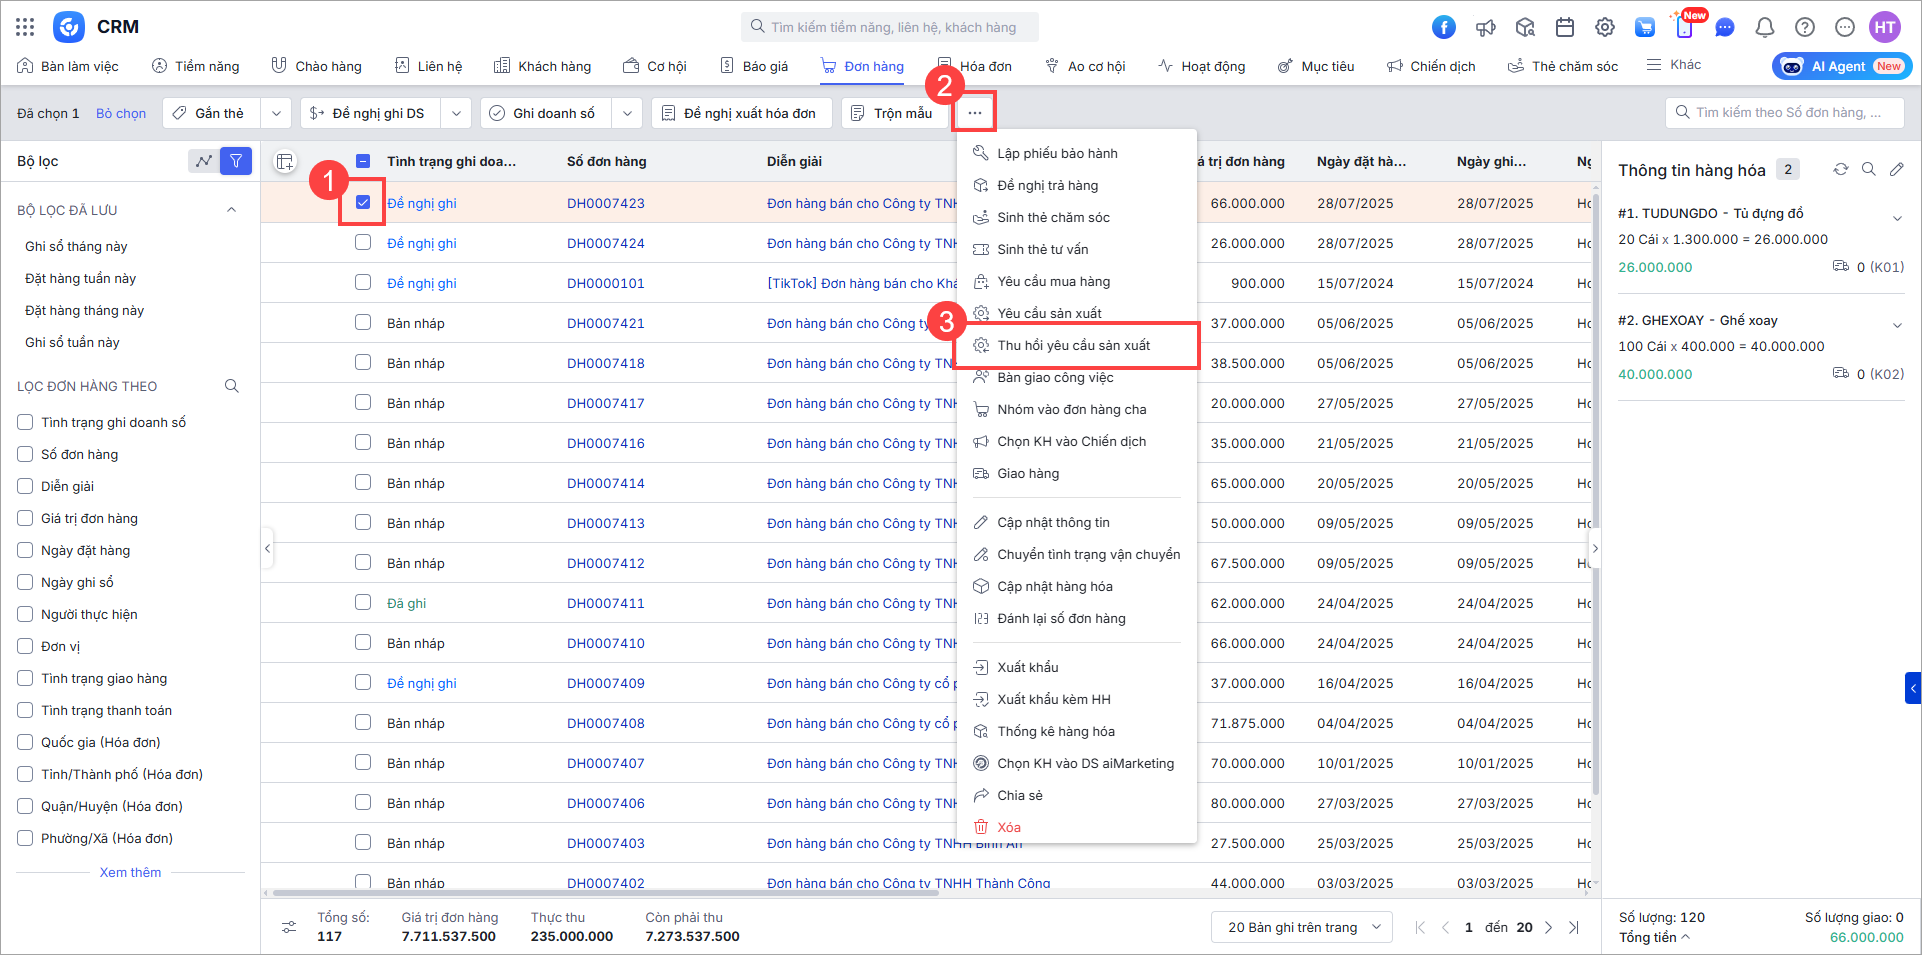Edit Thông tin hàng hóa with pencil icon
The width and height of the screenshot is (1922, 955).
[x=1897, y=169]
